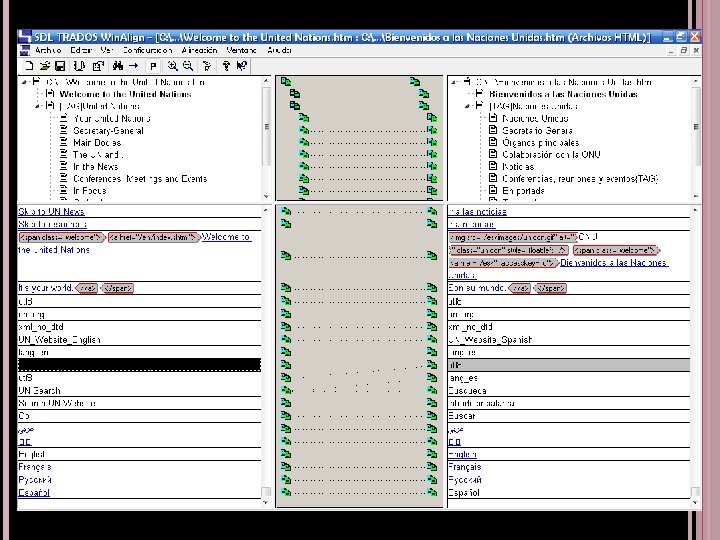Select 'Secretario General' in the right tree

(x=537, y=130)
